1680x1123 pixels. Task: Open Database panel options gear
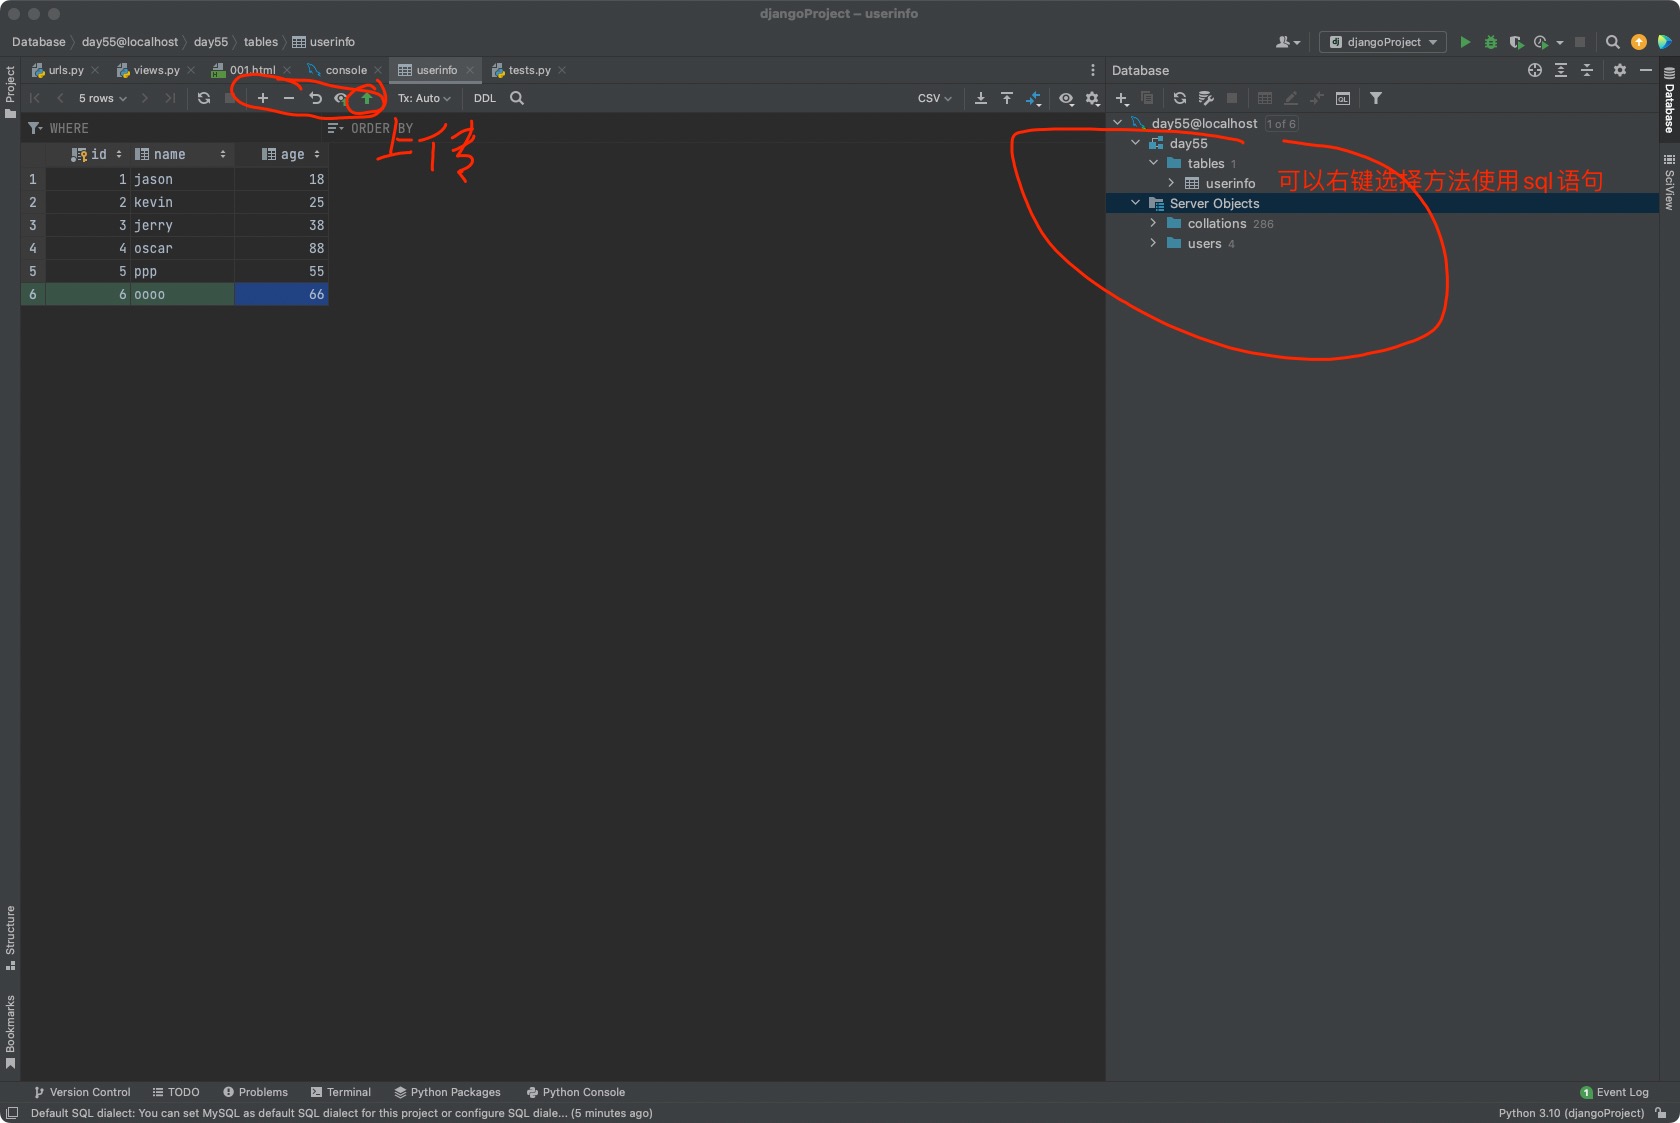(x=1620, y=70)
